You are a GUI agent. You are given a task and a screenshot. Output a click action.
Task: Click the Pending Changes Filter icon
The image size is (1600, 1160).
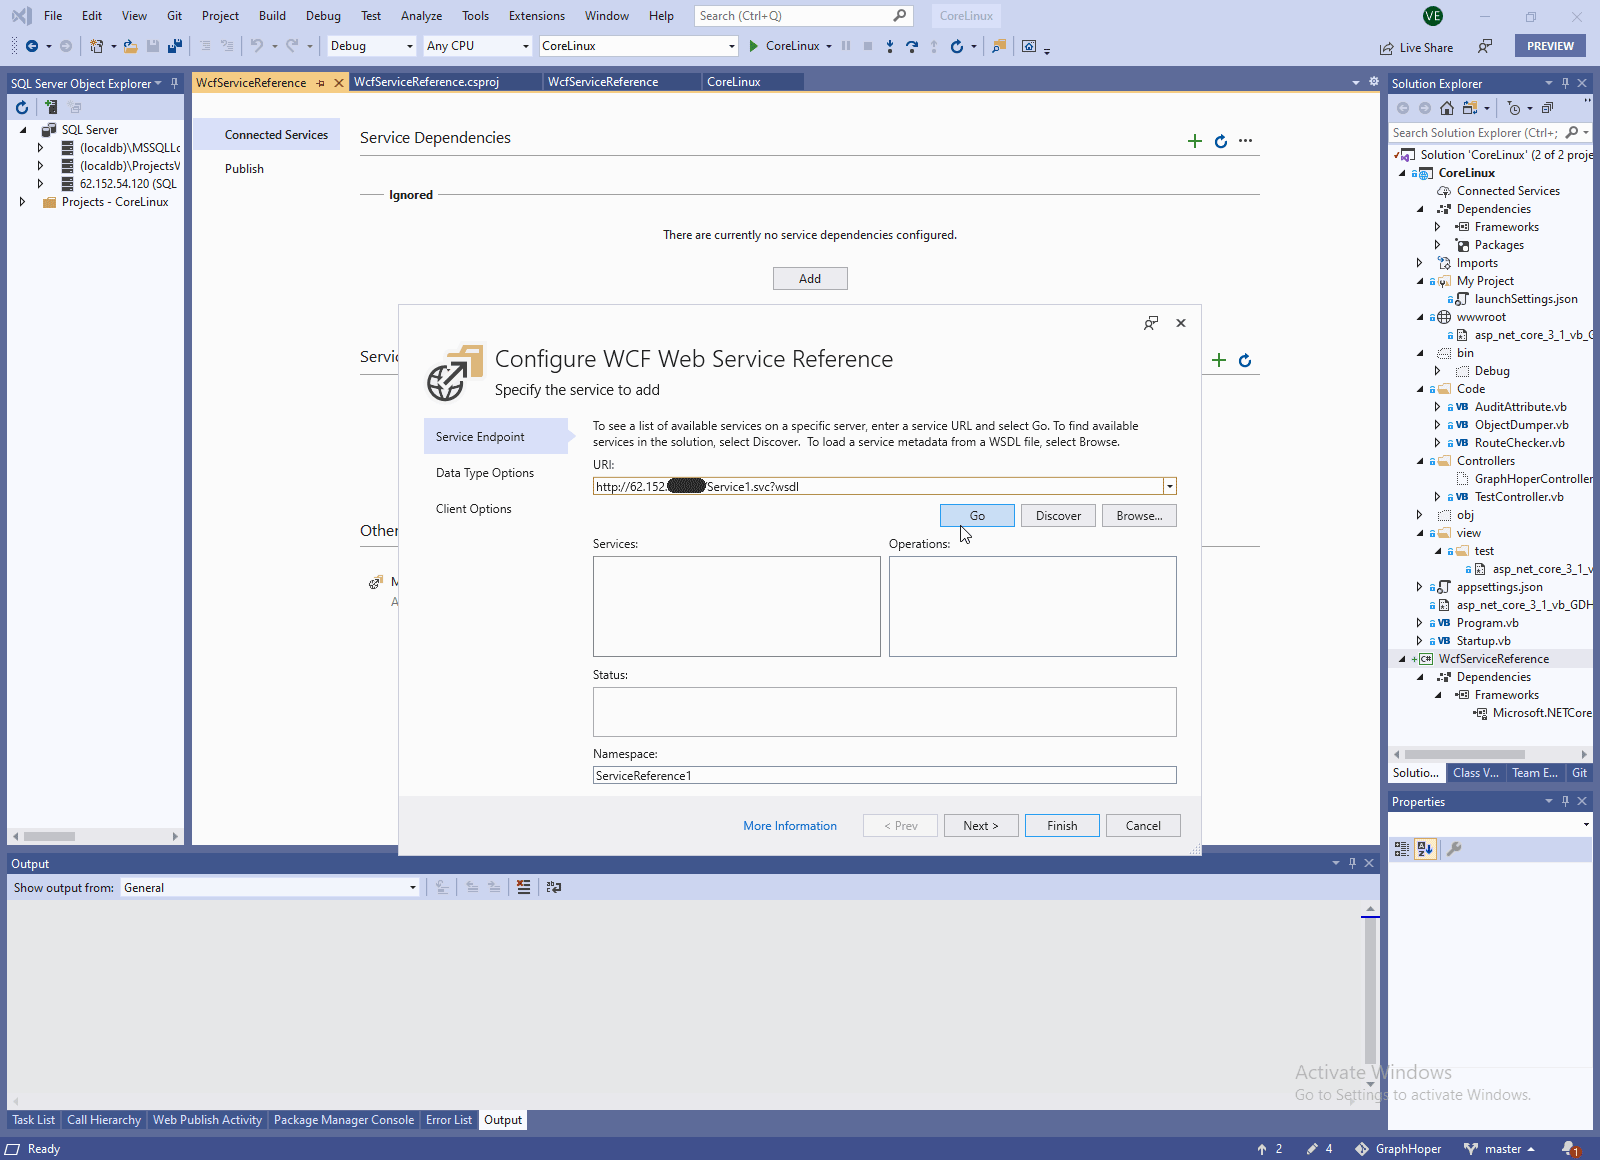(1514, 108)
